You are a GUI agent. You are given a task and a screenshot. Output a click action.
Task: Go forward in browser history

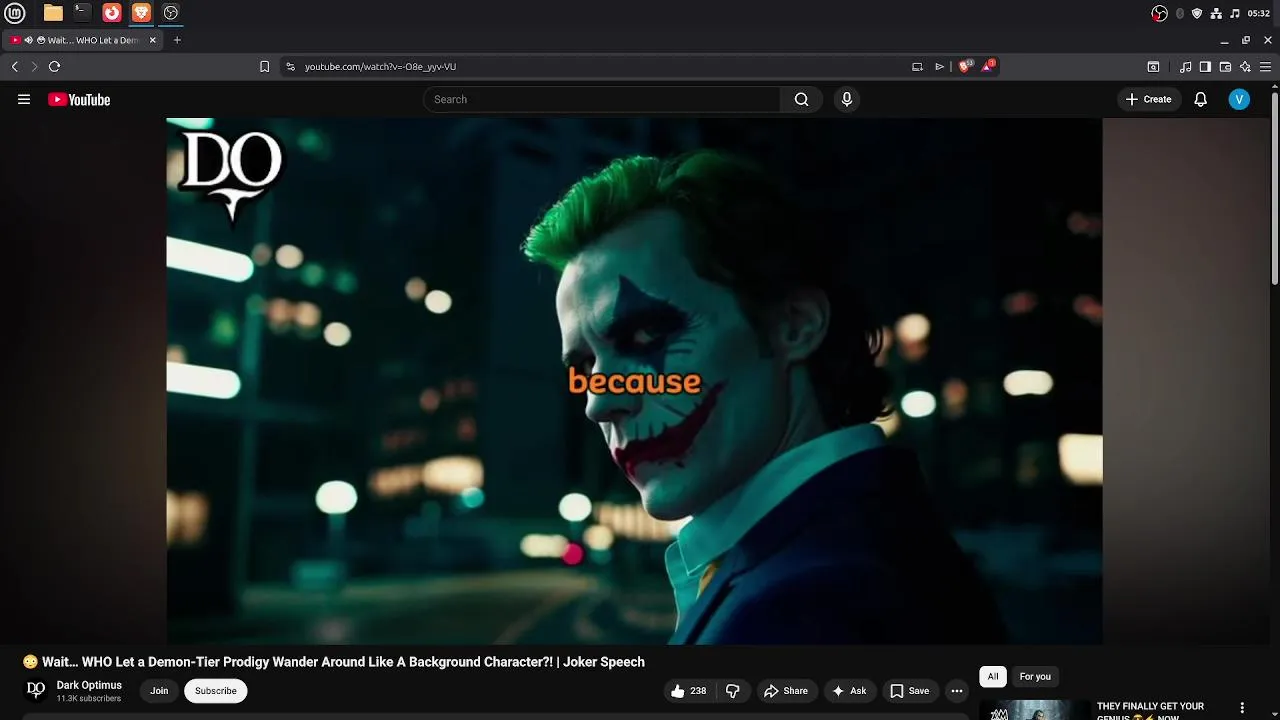click(34, 66)
